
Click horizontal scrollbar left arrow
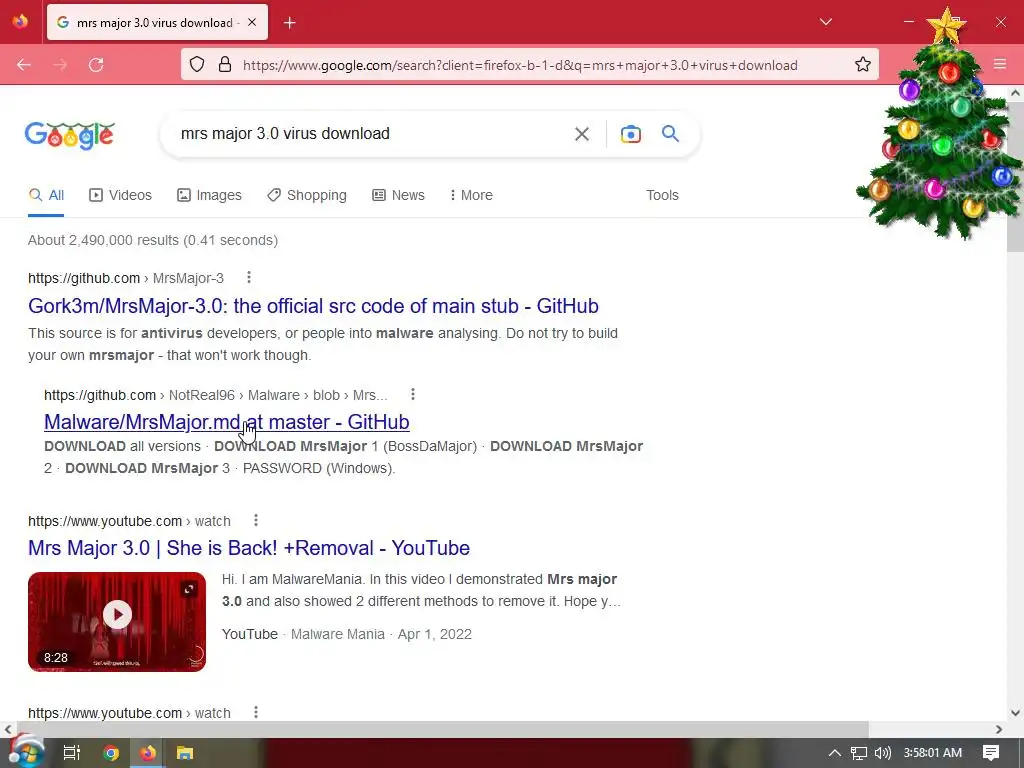point(7,729)
